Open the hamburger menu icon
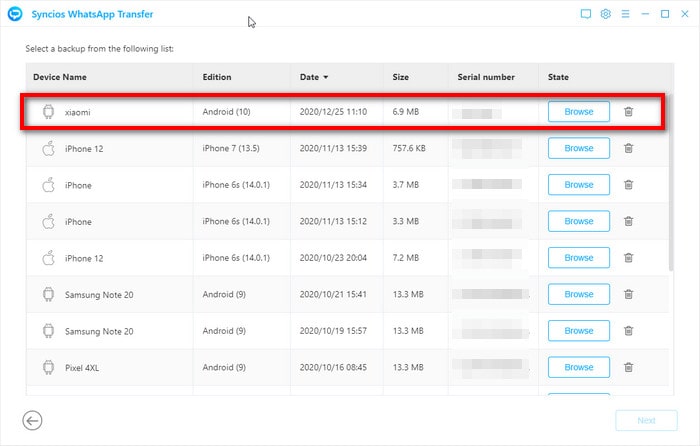 pos(625,14)
